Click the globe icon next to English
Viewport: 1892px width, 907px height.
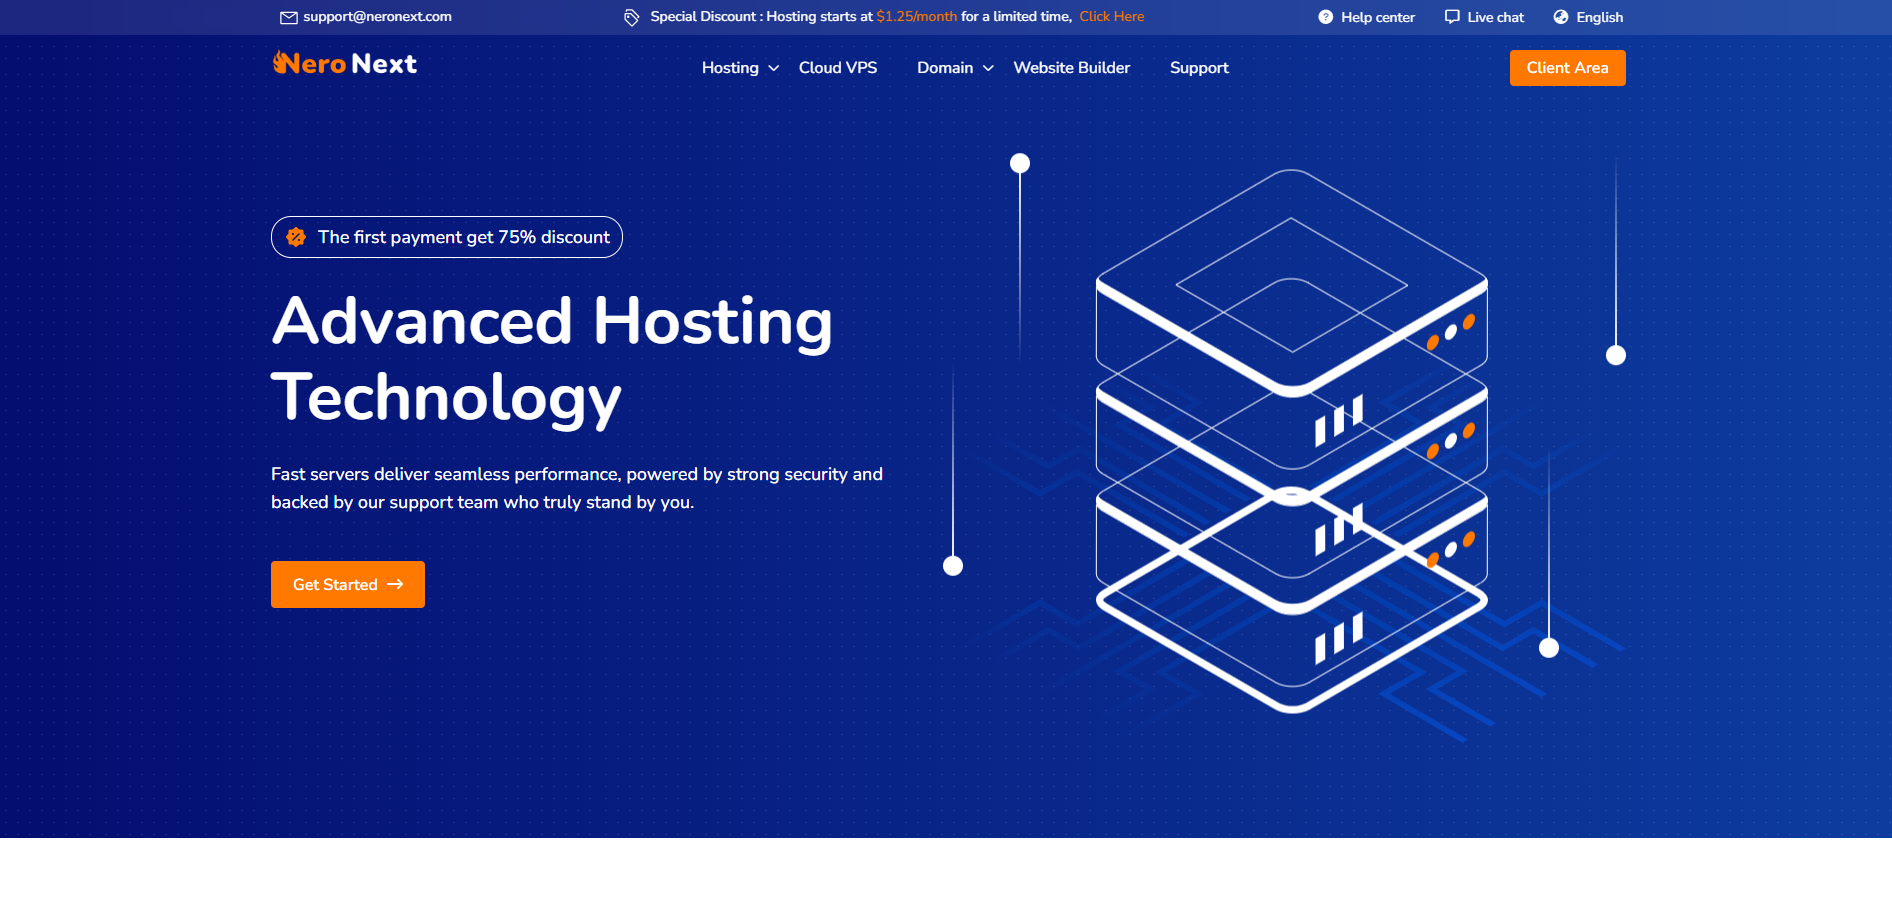[1561, 17]
